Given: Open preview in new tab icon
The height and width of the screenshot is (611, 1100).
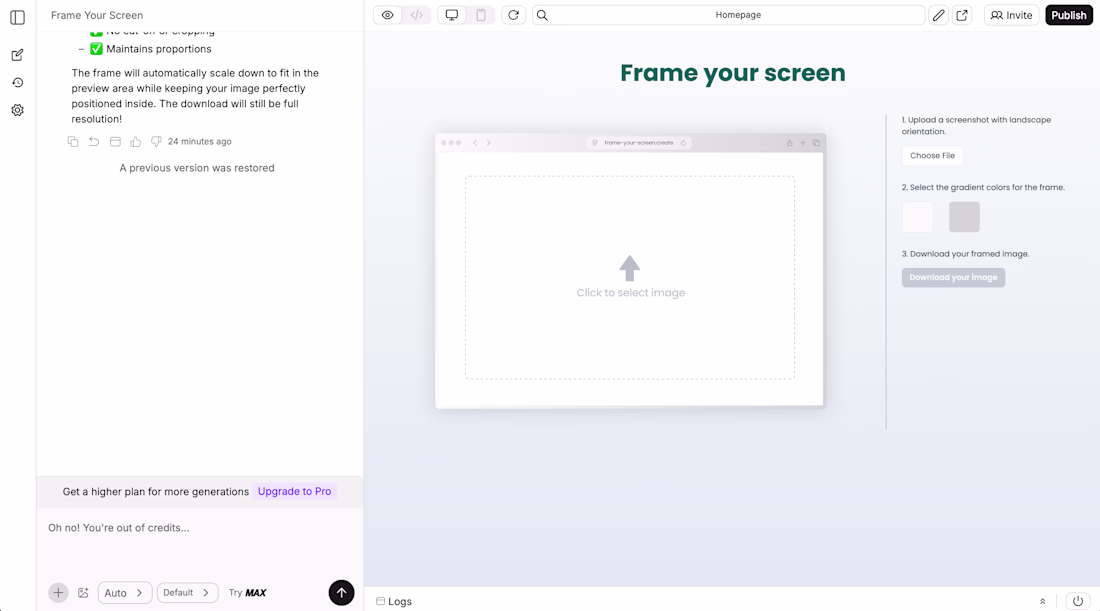Looking at the screenshot, I should 962,15.
